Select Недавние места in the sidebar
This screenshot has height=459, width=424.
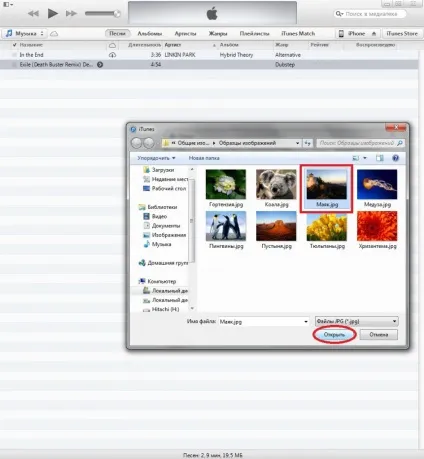coord(166,179)
